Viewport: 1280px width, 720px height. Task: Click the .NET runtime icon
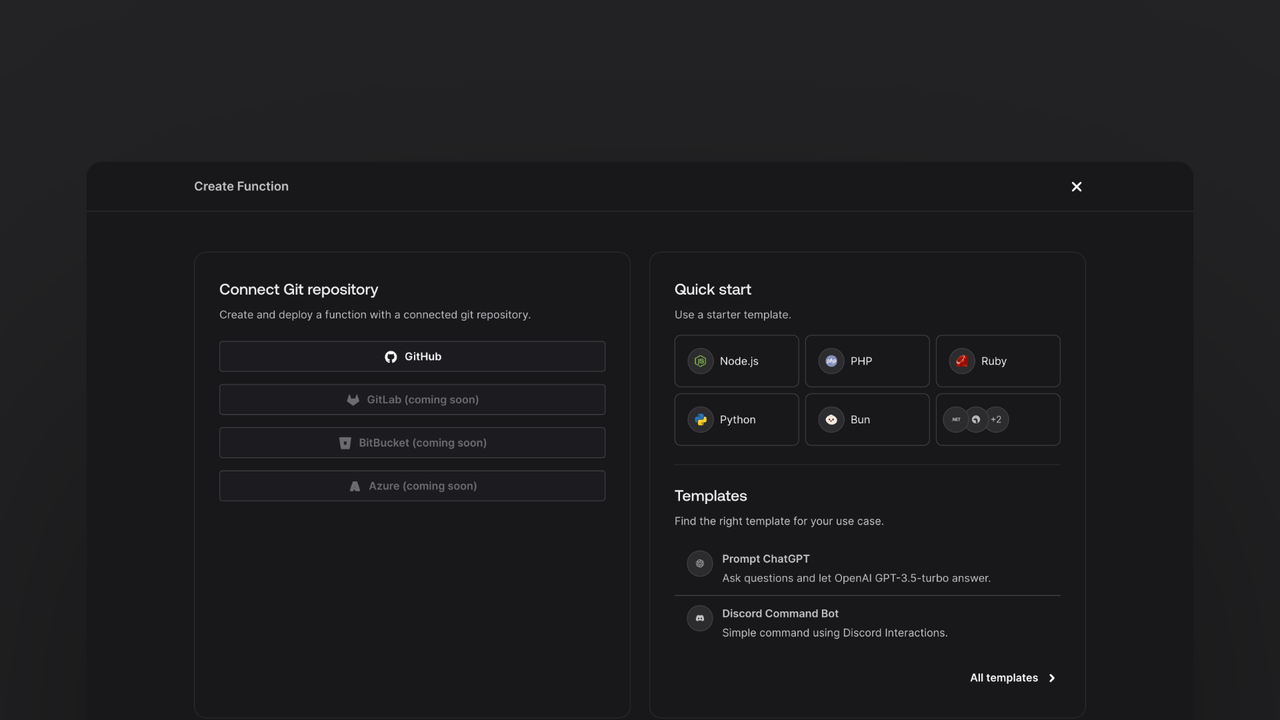click(956, 420)
